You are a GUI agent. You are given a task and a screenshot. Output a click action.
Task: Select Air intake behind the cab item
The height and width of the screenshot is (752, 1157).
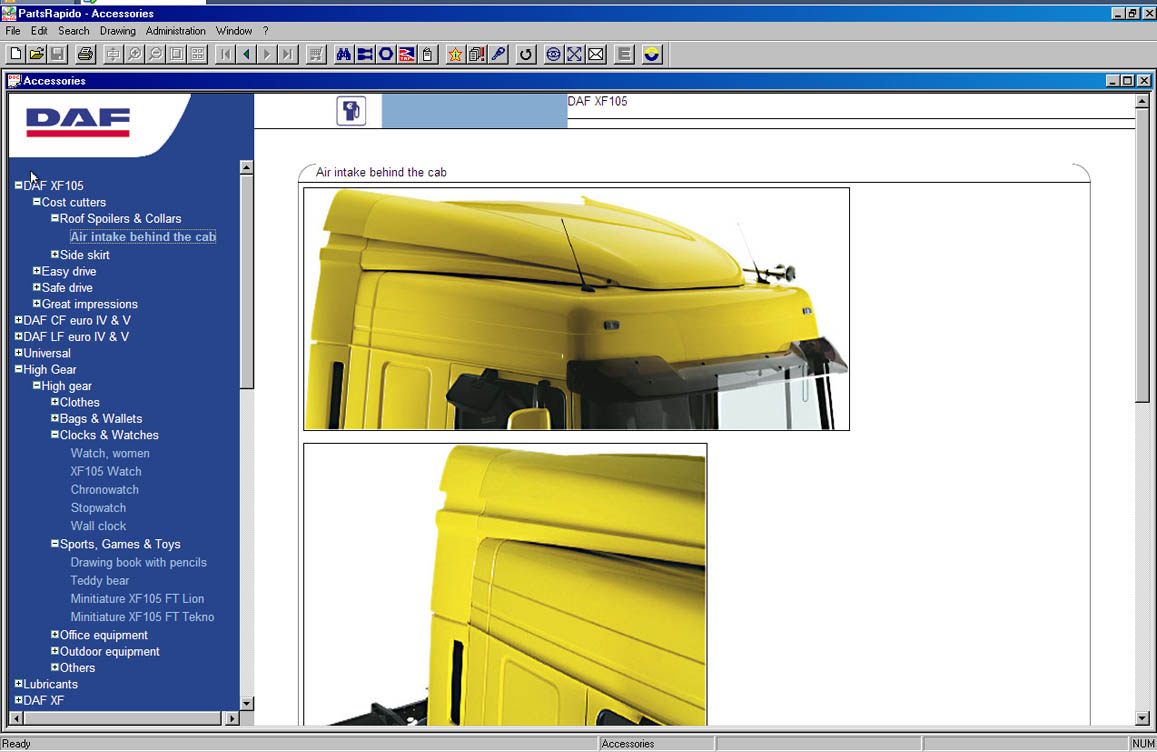[143, 237]
